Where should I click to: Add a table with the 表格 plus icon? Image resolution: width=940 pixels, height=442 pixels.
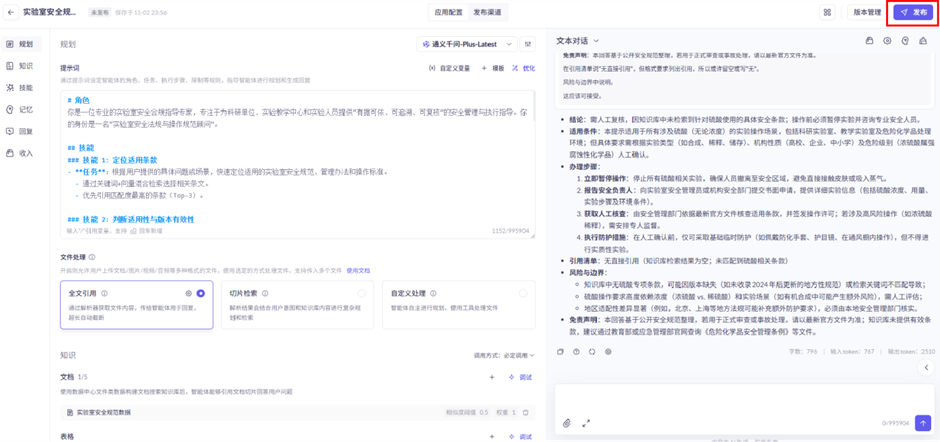click(x=492, y=436)
